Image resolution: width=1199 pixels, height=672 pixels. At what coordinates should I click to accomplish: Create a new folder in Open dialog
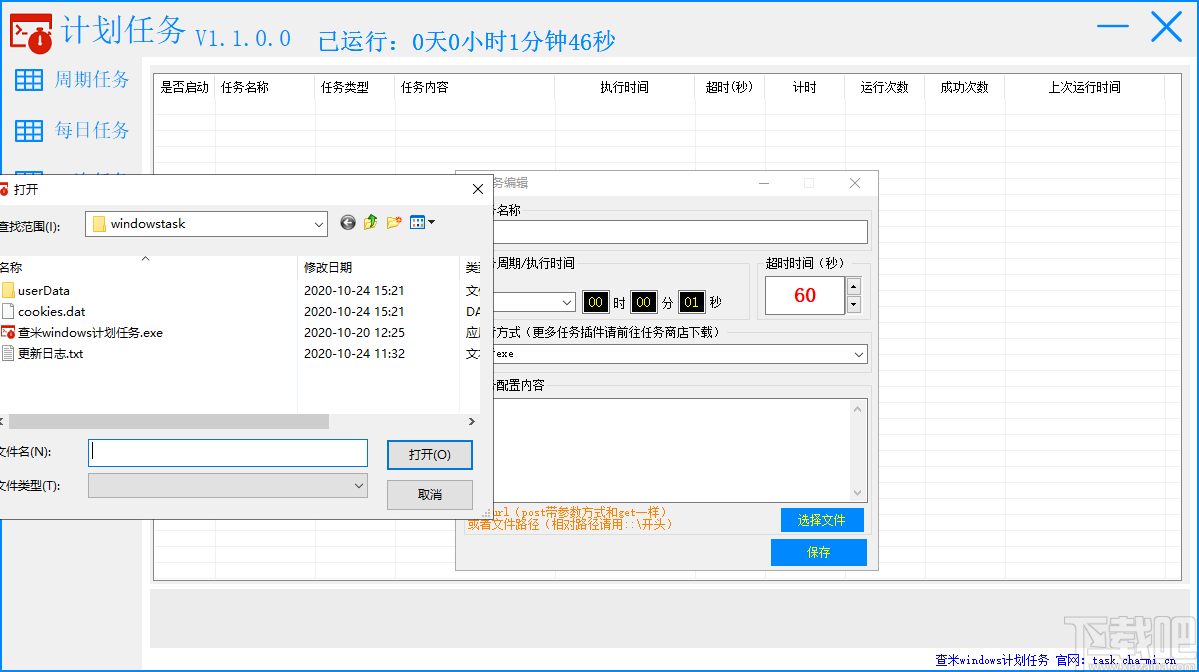393,223
